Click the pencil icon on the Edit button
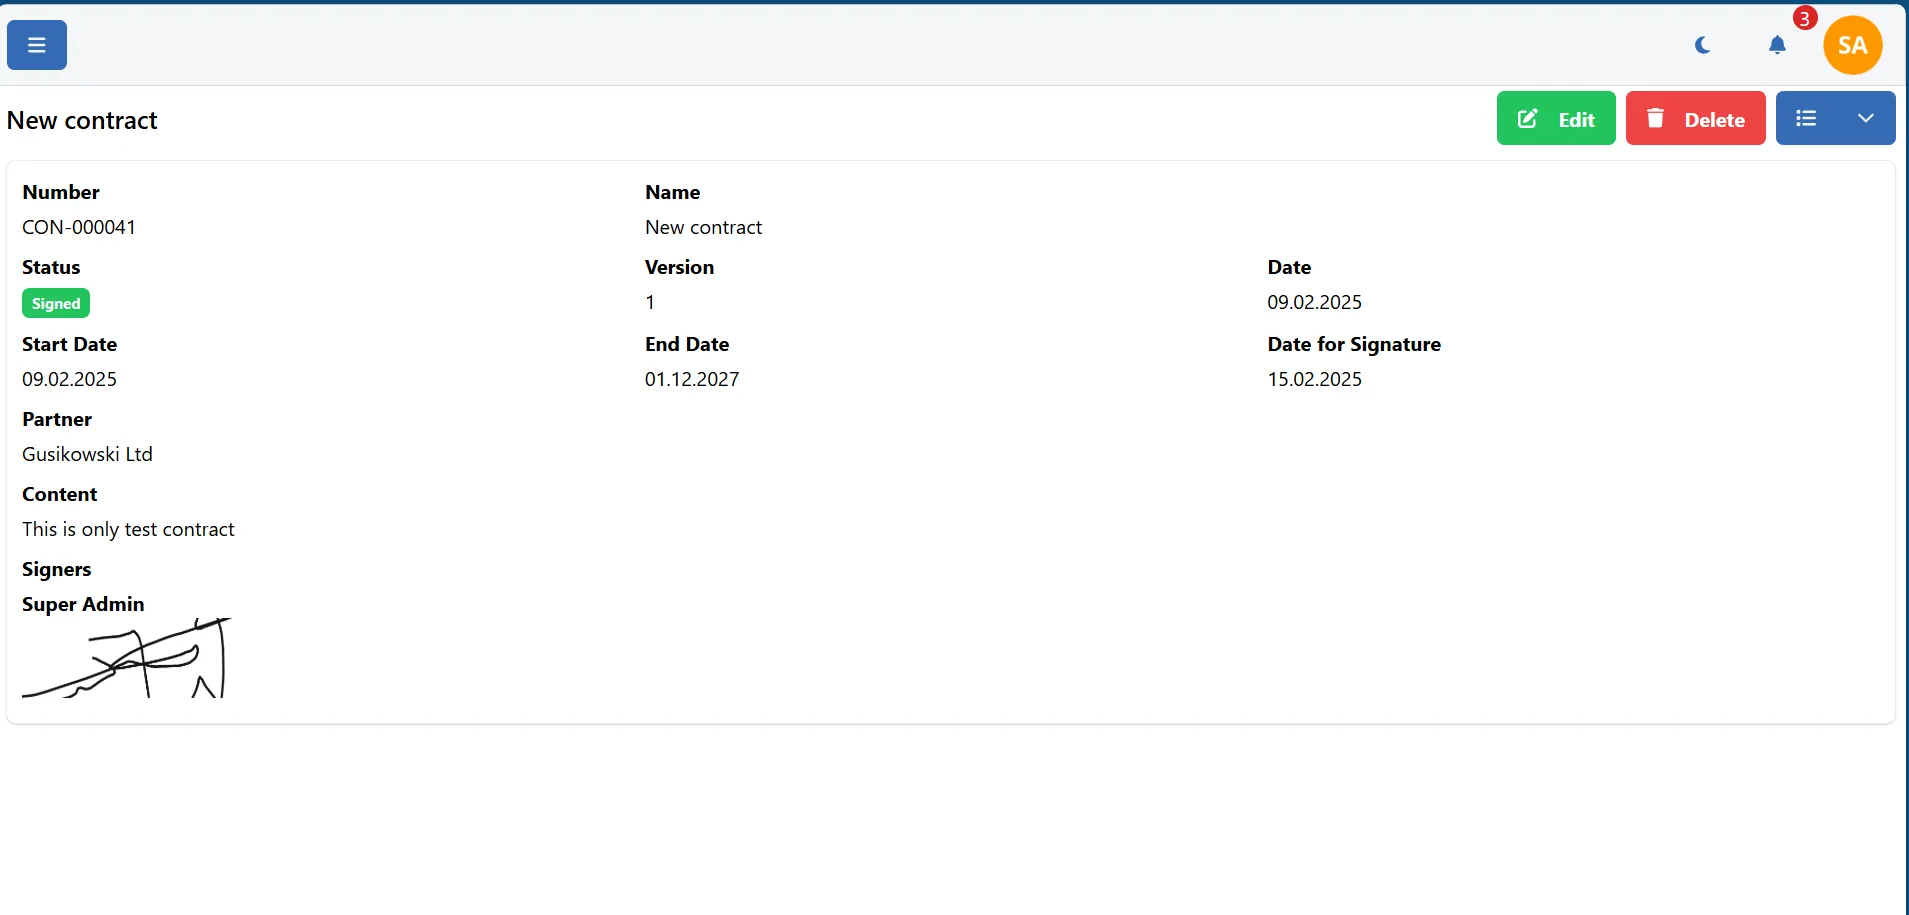The image size is (1909, 915). tap(1528, 119)
